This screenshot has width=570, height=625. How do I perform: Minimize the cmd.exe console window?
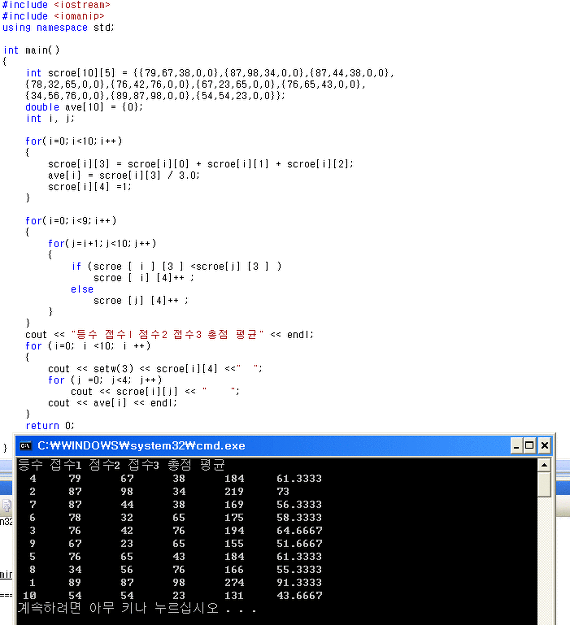(516, 446)
